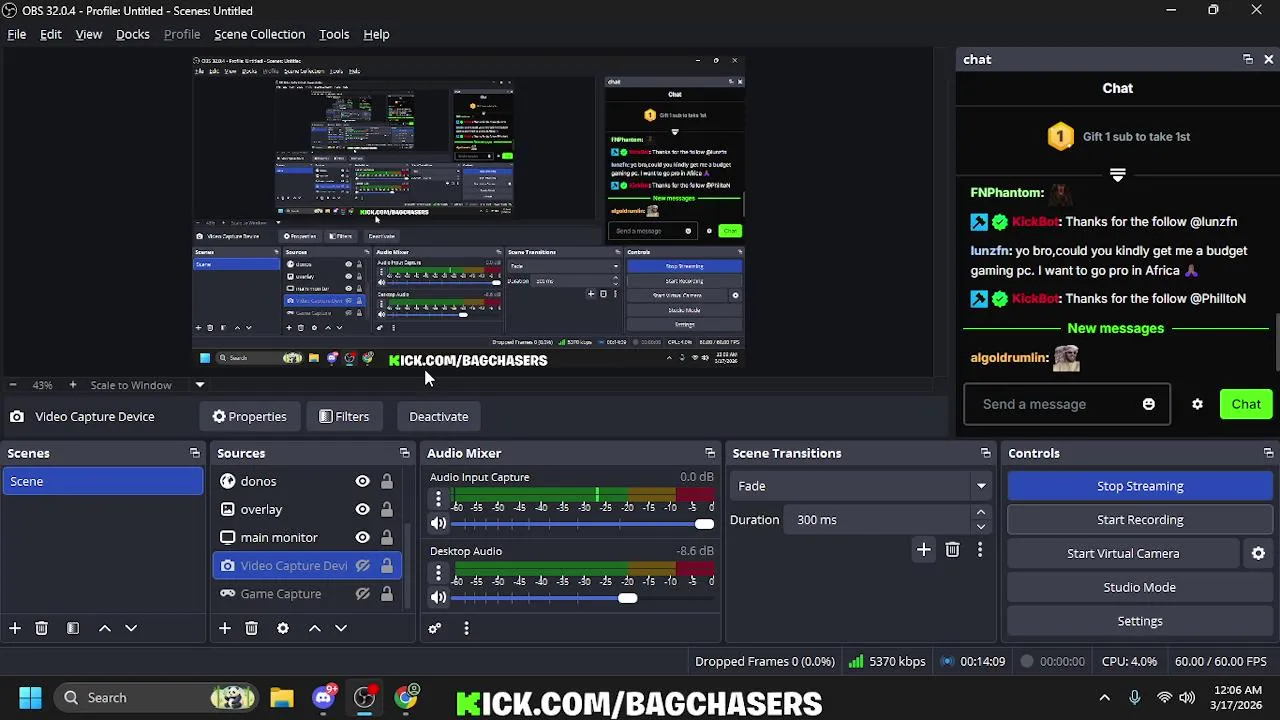This screenshot has height=720, width=1280.
Task: Show the Game Capture source
Action: coord(363,593)
